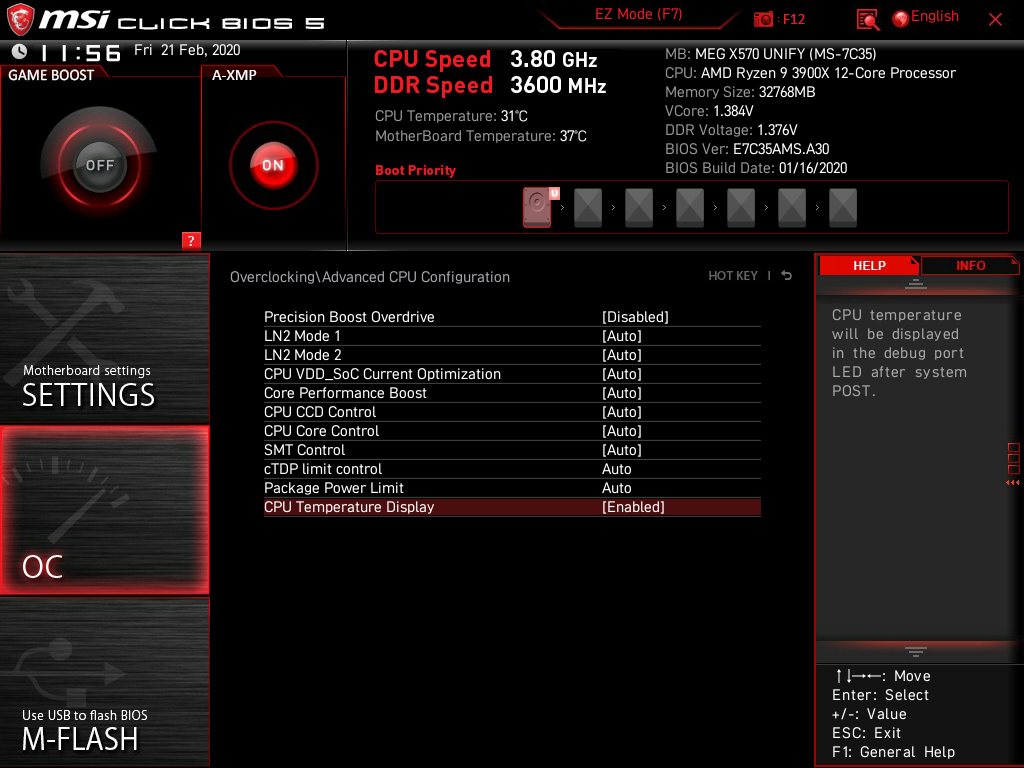Open the search icon in the title bar

(868, 18)
